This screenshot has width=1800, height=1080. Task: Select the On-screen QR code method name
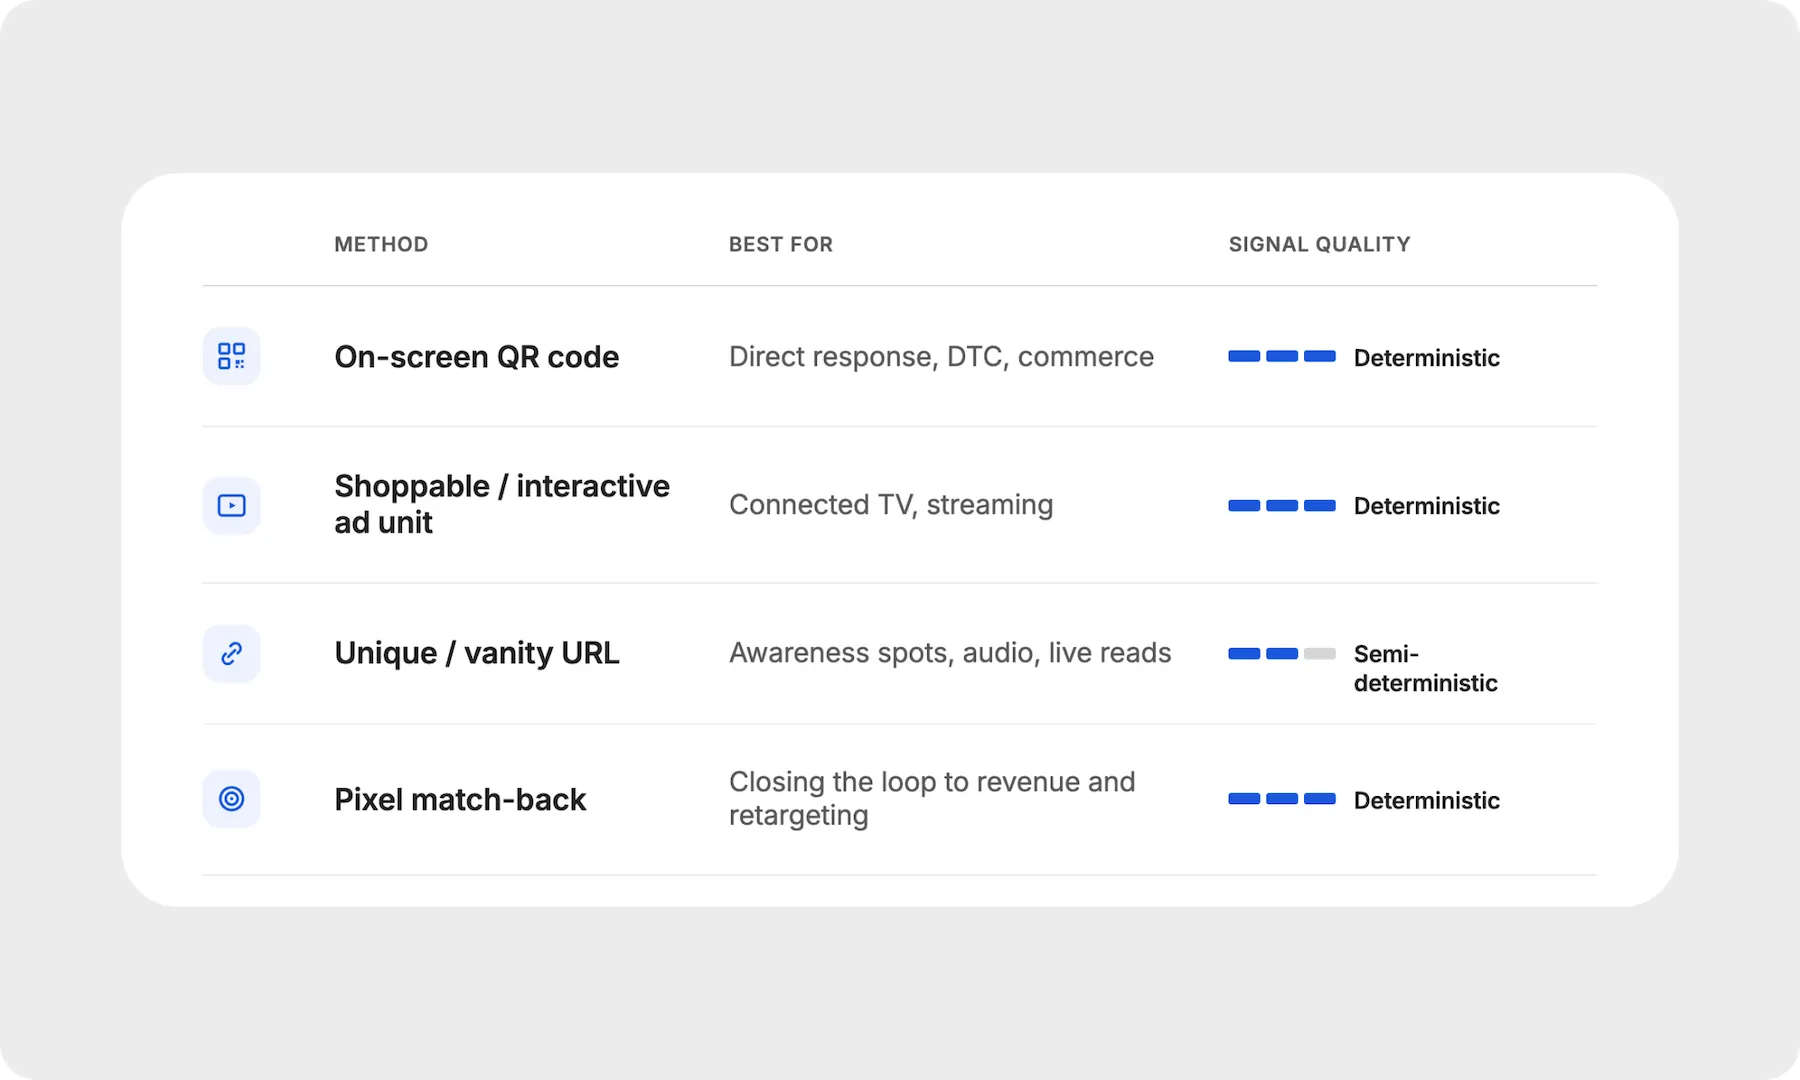[477, 357]
